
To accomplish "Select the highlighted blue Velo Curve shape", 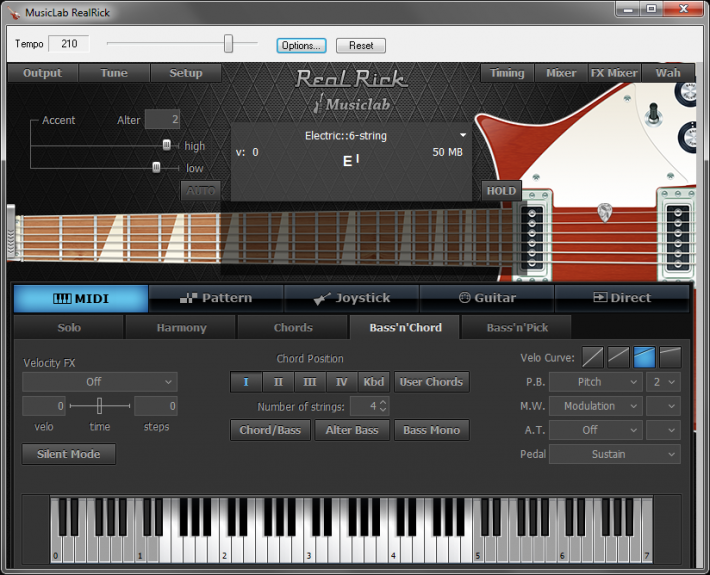I will 644,357.
